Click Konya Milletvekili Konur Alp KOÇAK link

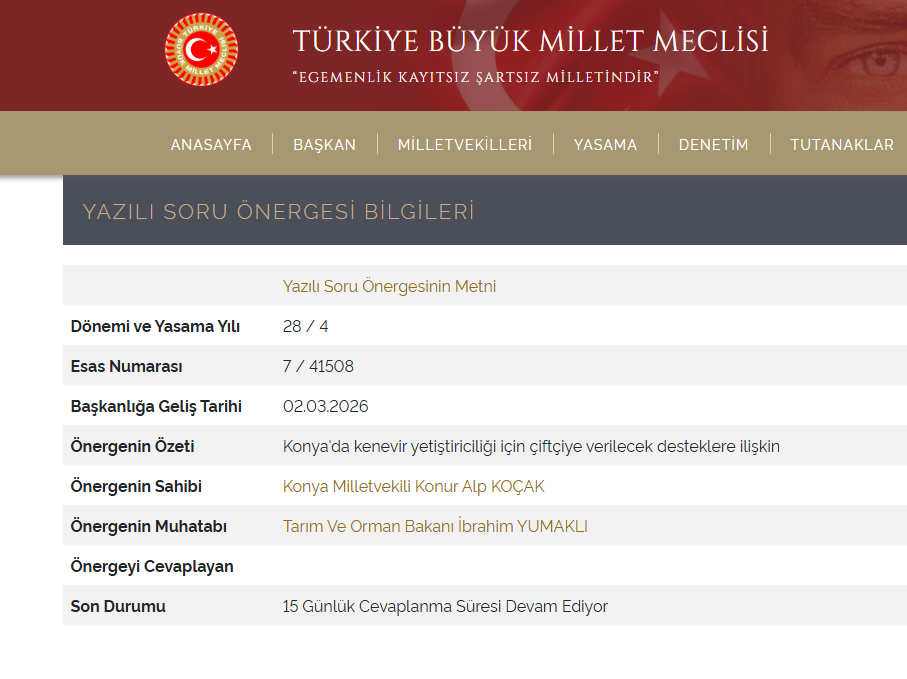click(x=413, y=486)
